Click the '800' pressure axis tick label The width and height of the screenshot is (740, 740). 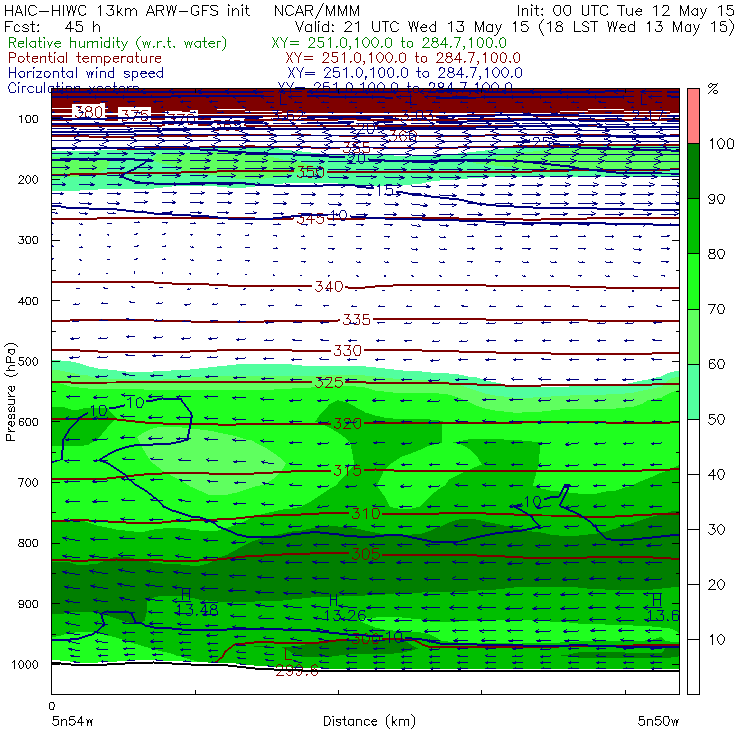28,543
